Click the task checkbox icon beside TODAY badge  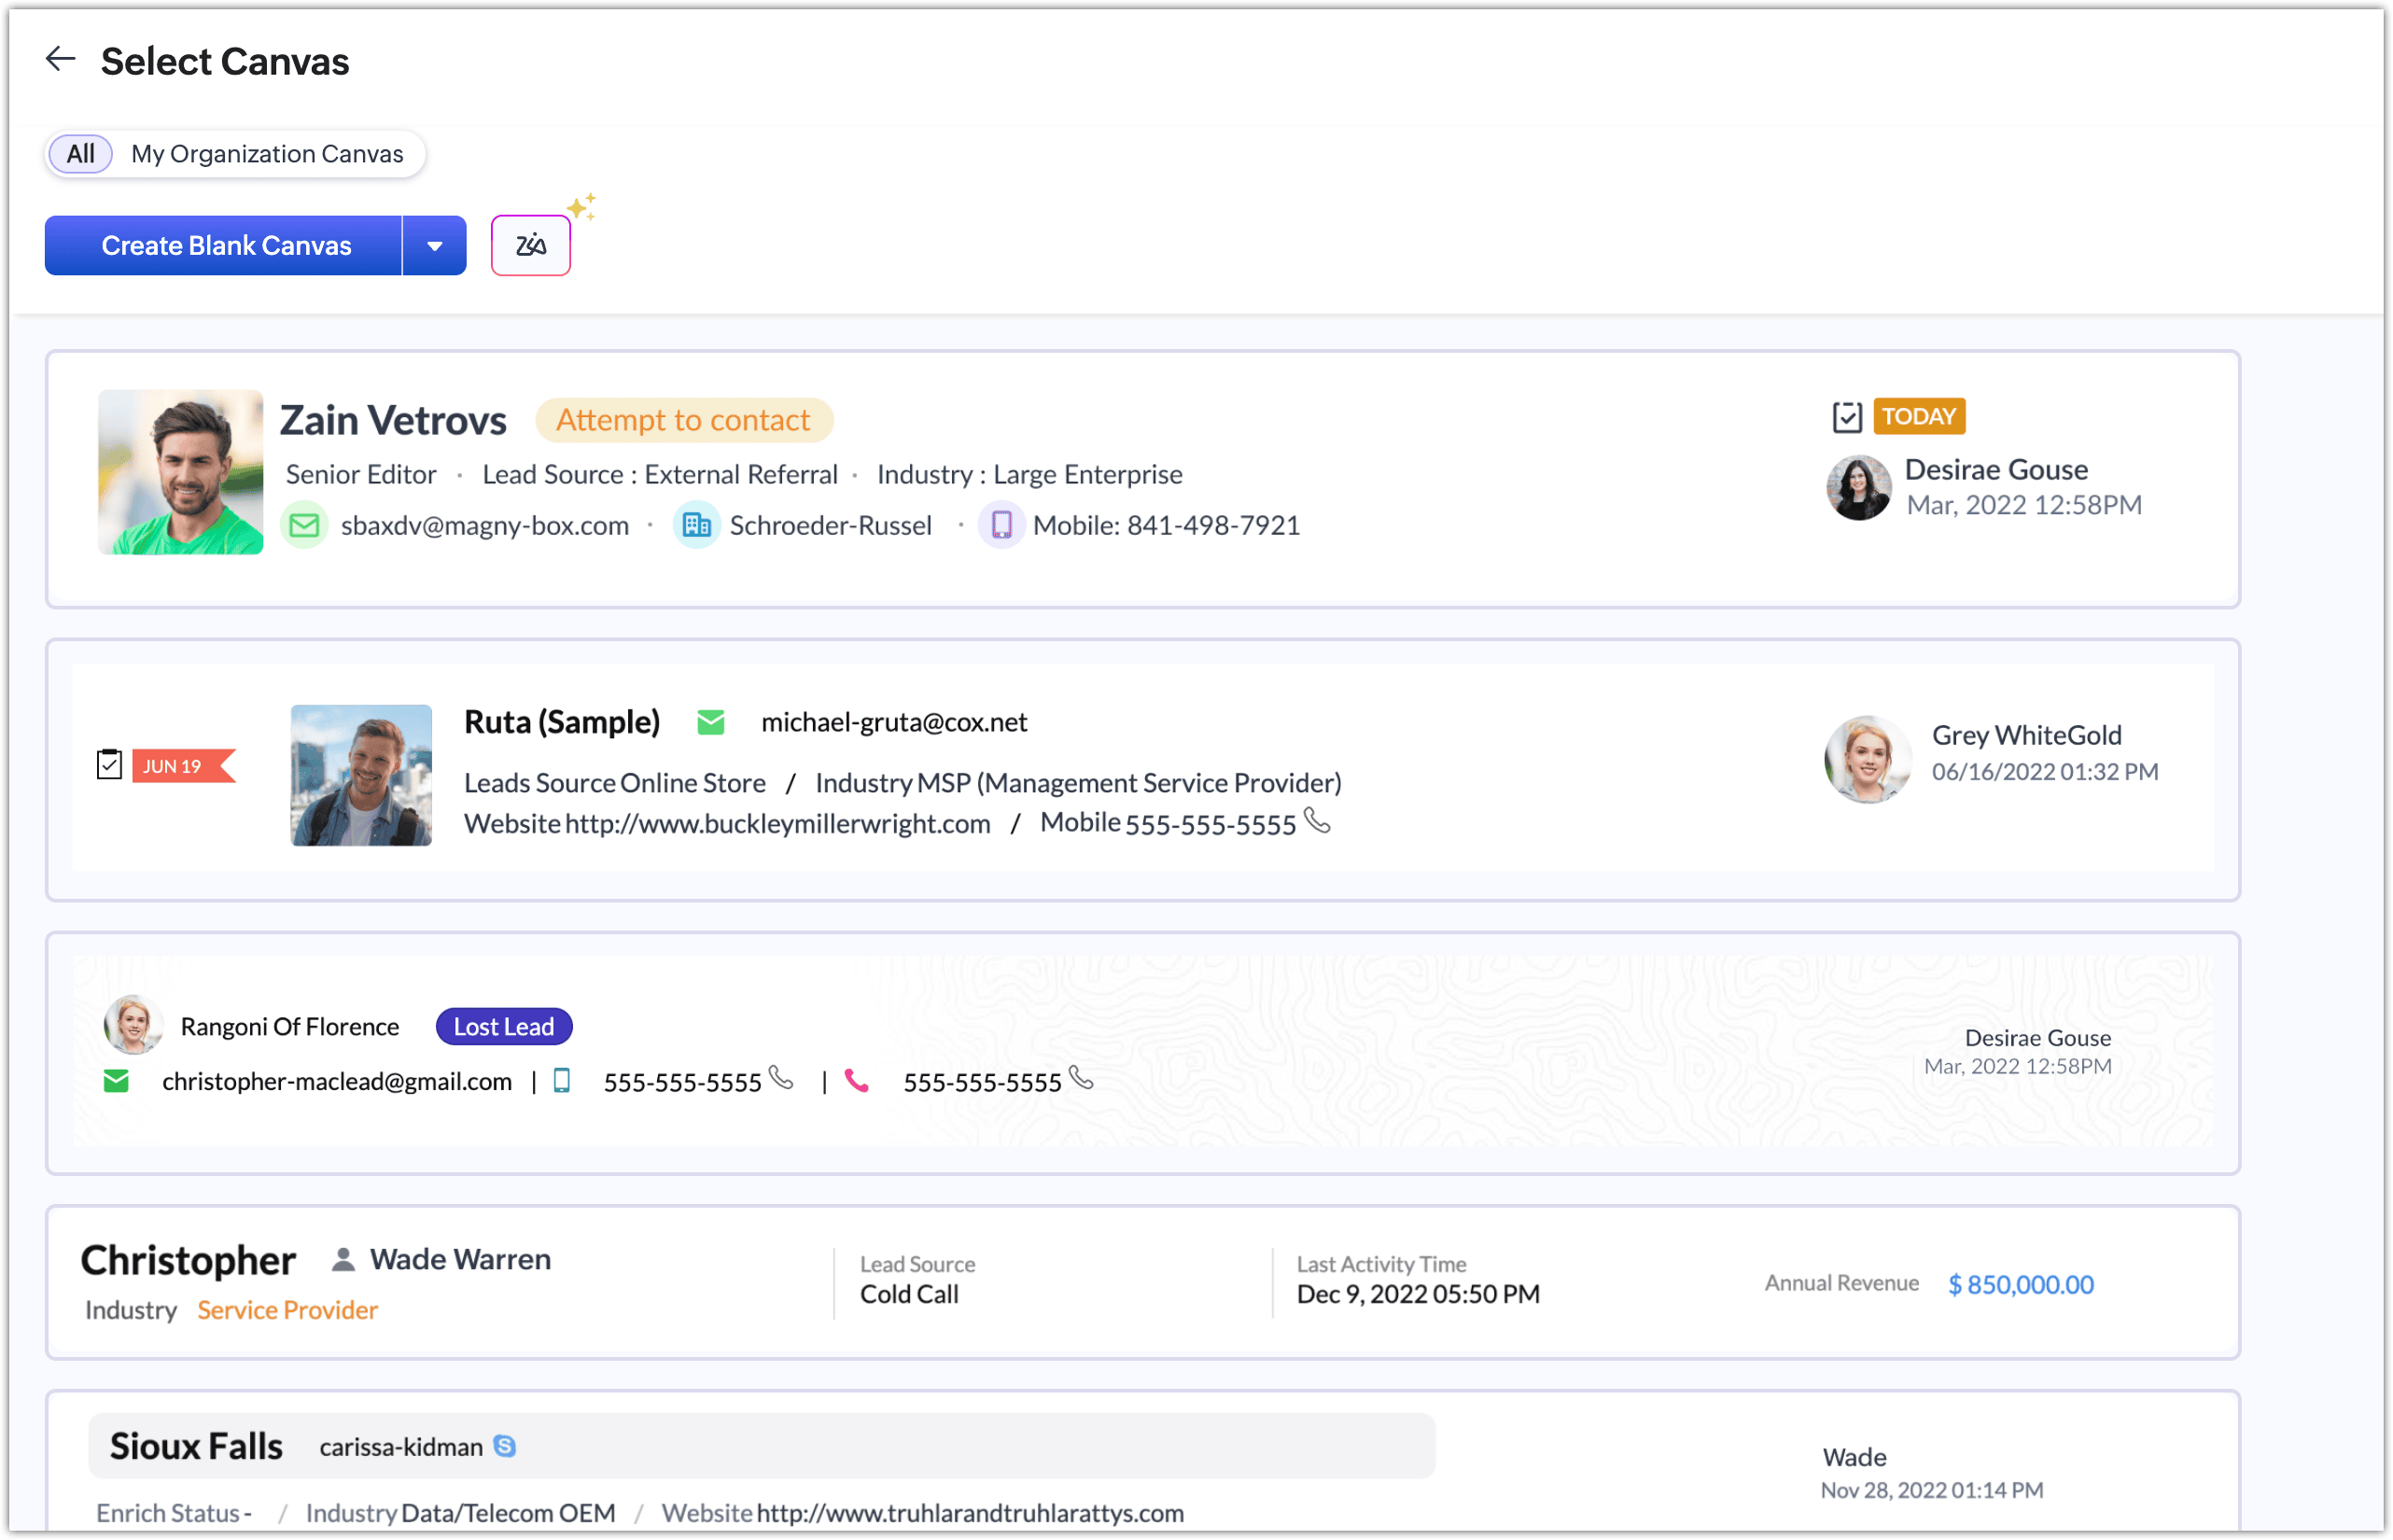tap(1846, 417)
